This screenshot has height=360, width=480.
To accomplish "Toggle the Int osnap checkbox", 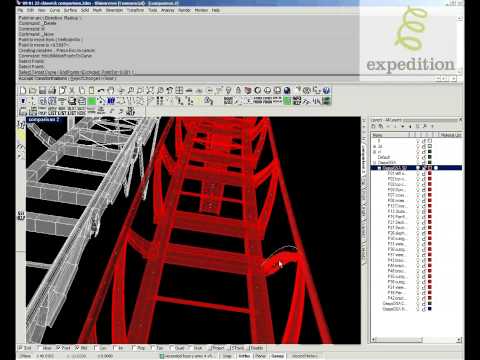I will click(115, 348).
